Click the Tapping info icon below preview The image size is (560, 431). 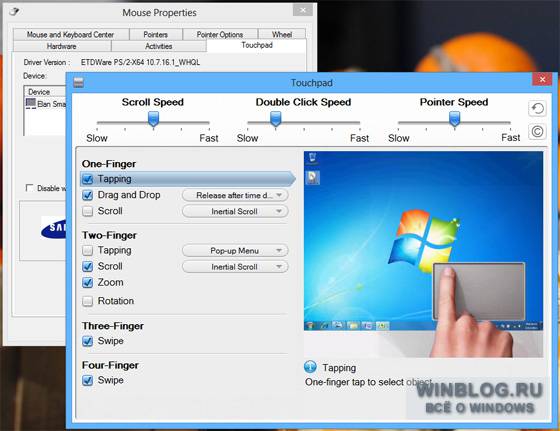pyautogui.click(x=310, y=367)
